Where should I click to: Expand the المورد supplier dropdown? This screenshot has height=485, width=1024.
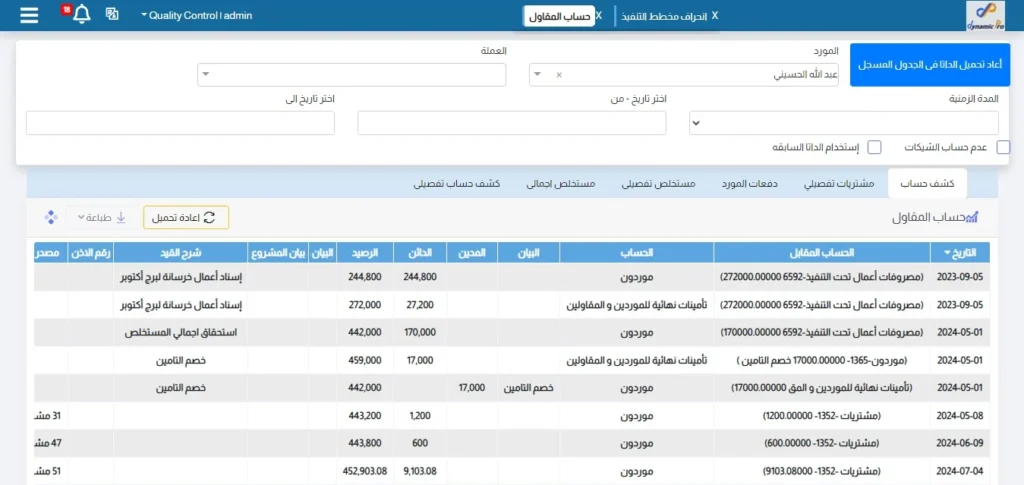(x=537, y=75)
